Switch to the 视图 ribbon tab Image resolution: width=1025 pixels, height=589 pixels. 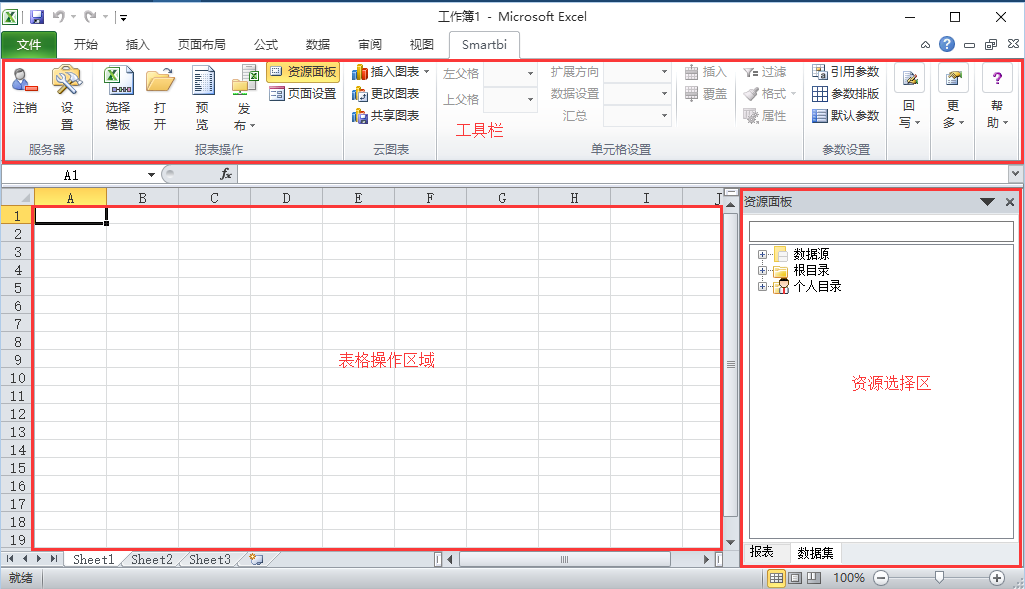(422, 44)
